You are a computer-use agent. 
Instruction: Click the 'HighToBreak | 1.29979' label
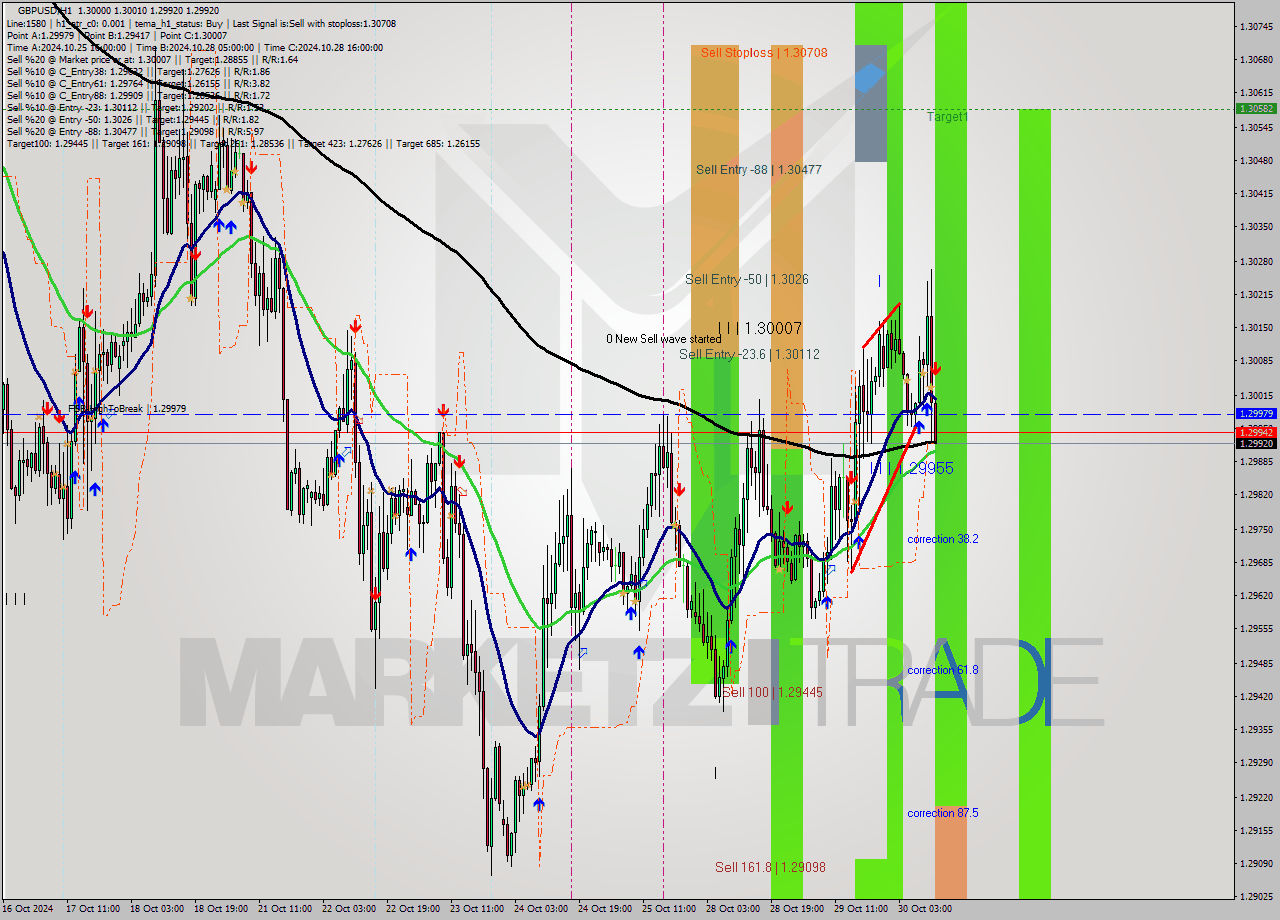point(126,409)
